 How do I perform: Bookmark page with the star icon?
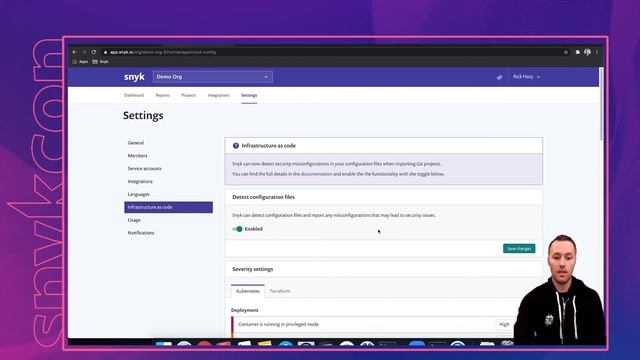click(x=566, y=52)
